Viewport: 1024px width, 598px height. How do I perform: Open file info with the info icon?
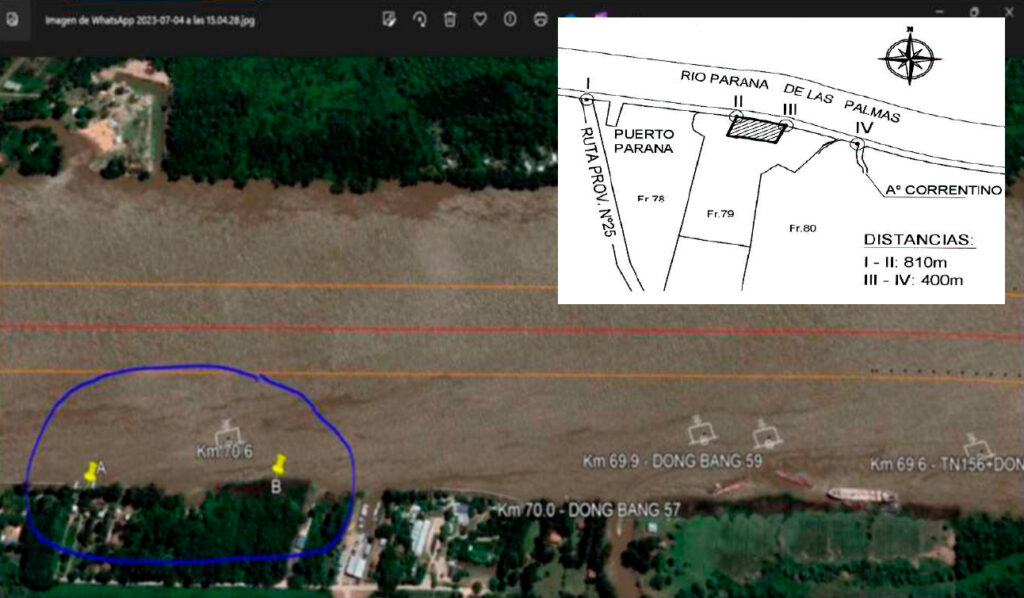click(x=510, y=19)
